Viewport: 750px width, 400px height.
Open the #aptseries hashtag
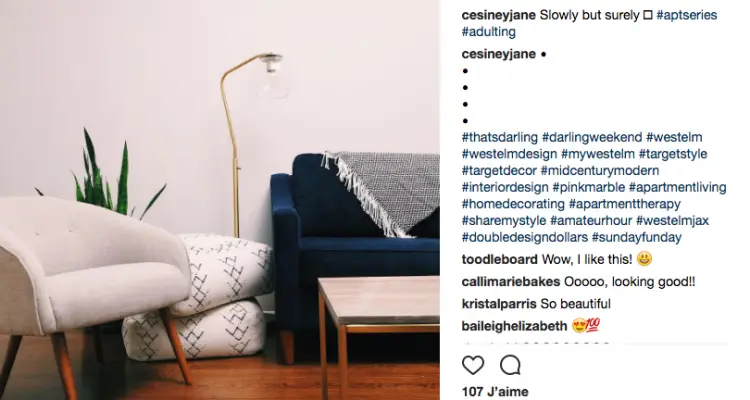[x=687, y=15]
